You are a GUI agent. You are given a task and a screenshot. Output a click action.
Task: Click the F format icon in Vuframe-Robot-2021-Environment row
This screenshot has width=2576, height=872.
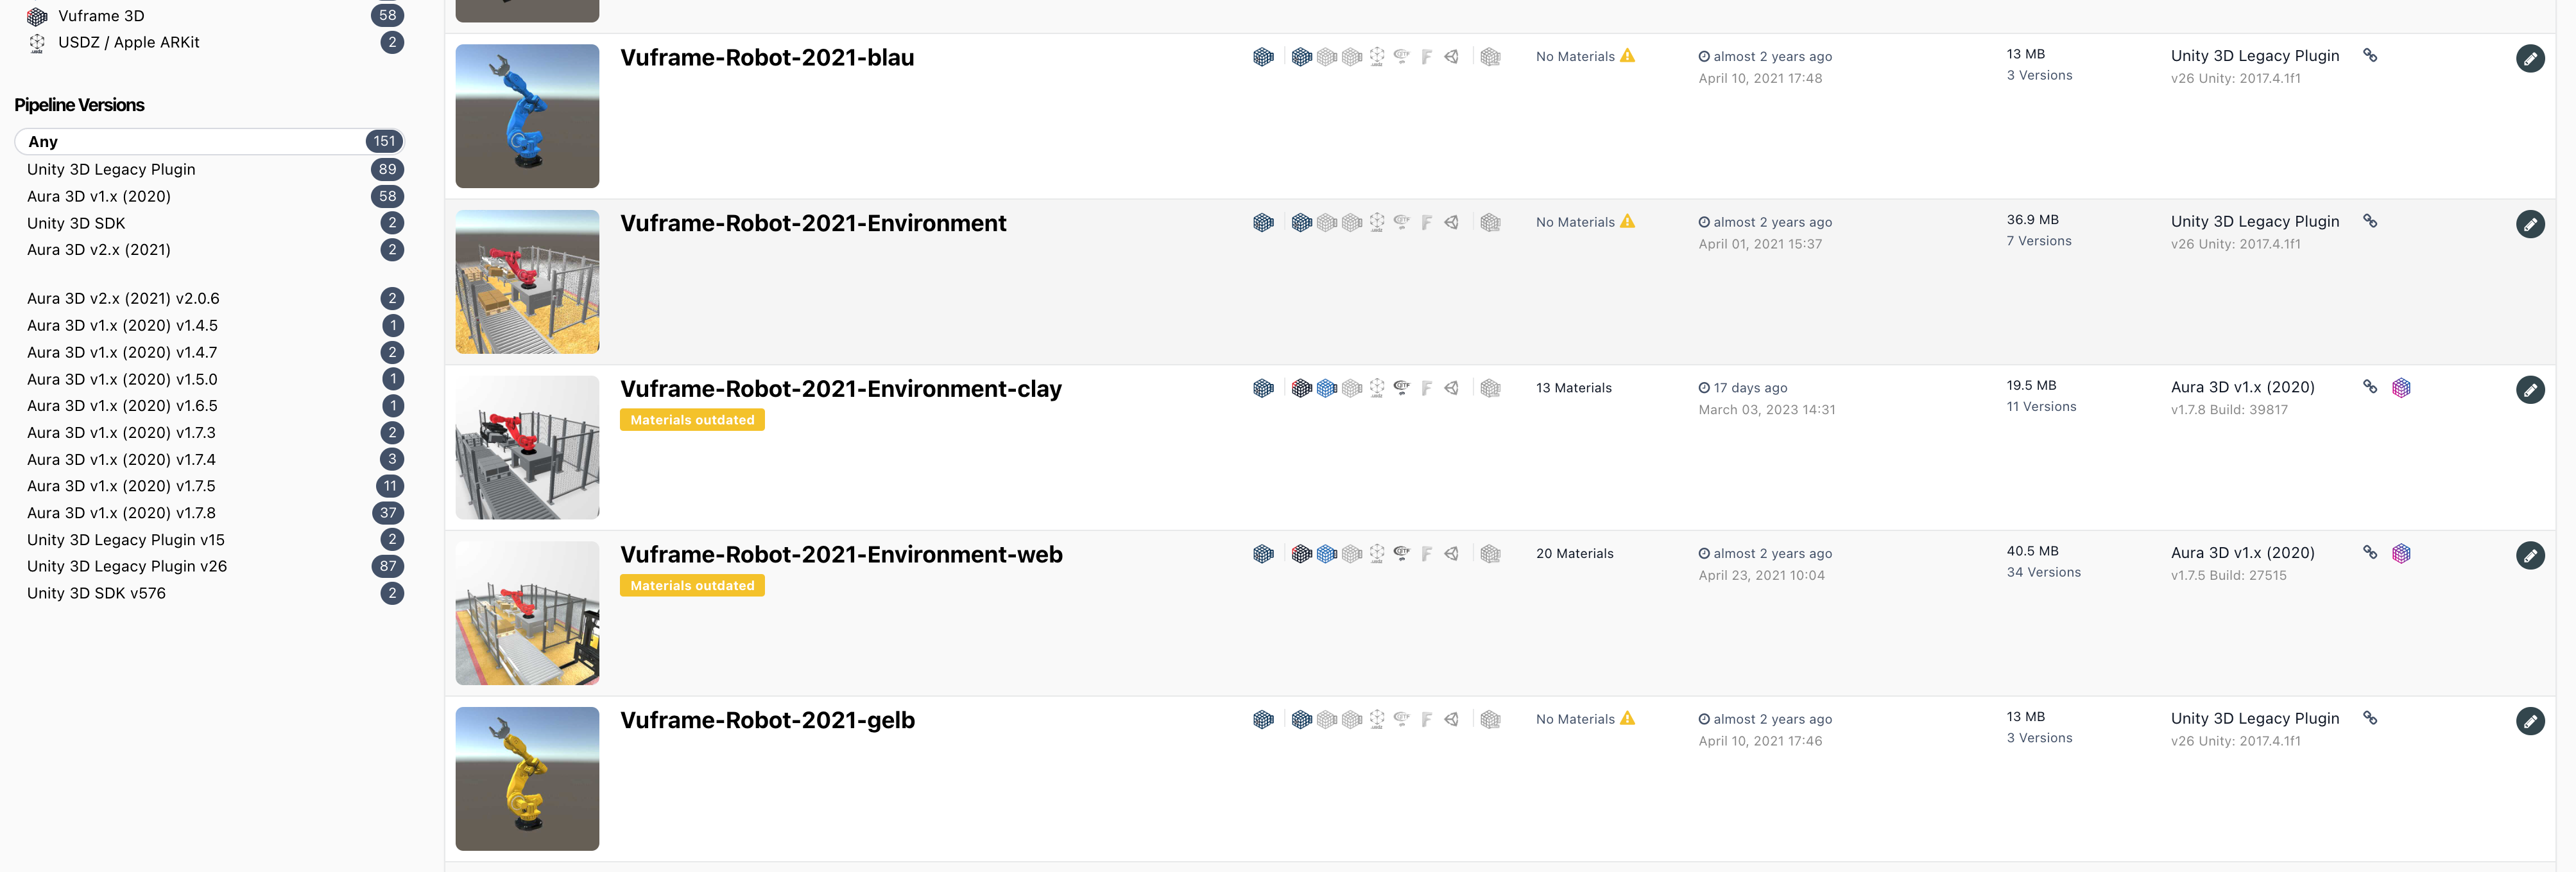[1427, 223]
